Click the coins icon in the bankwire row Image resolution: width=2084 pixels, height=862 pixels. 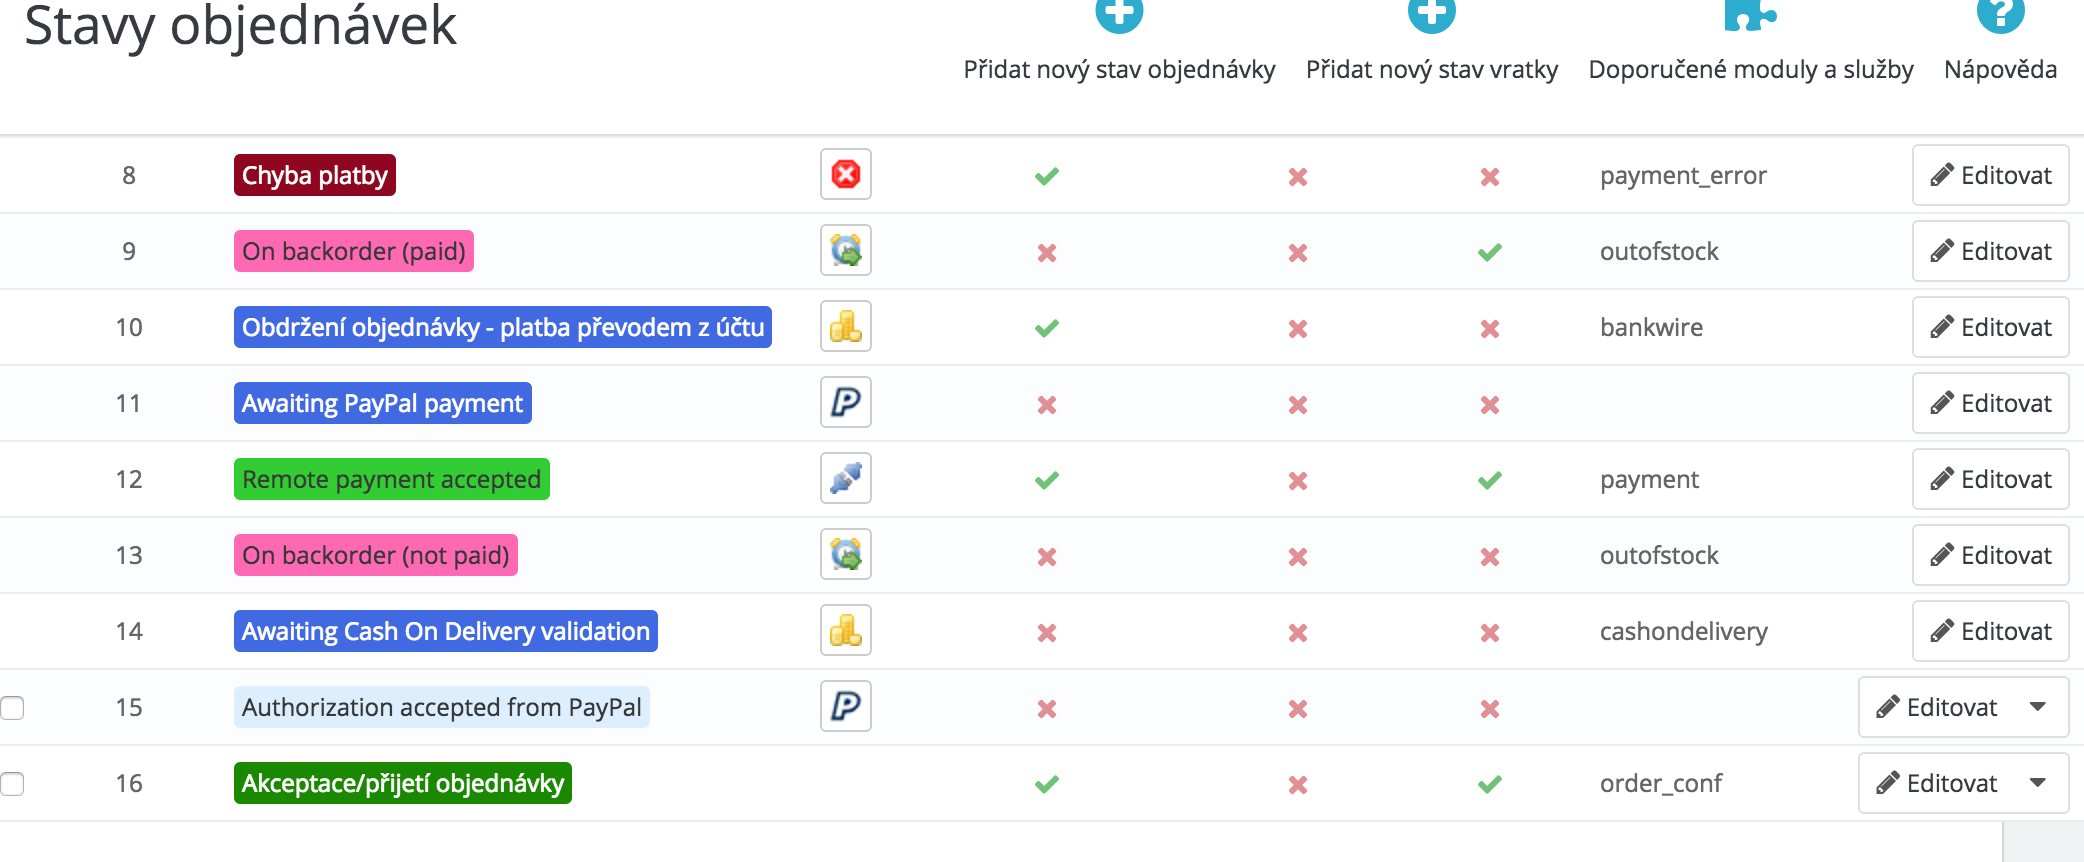click(846, 327)
